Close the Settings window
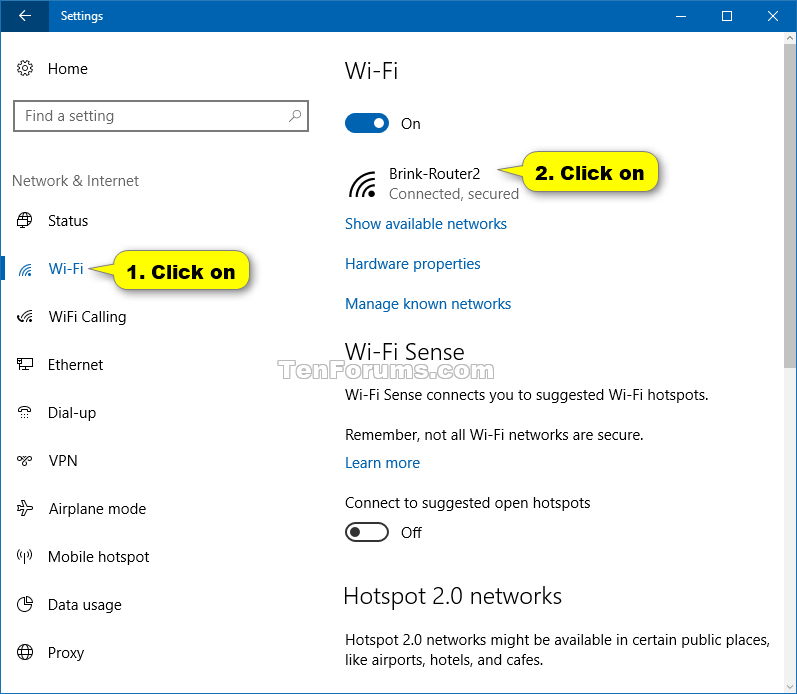 pos(773,16)
